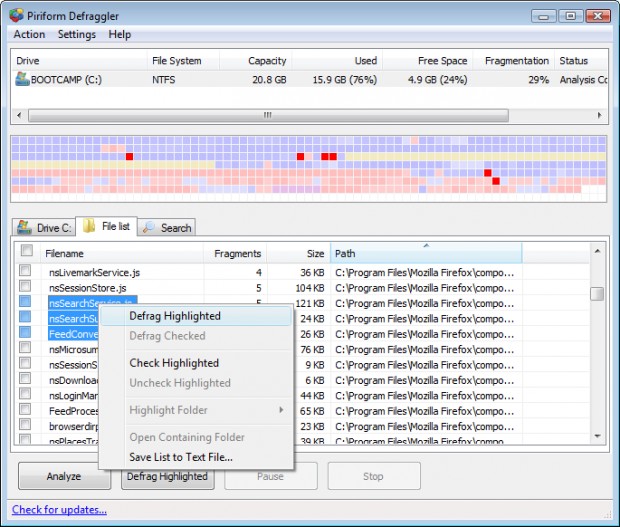The width and height of the screenshot is (620, 527).
Task: Click the Stop button
Action: point(374,476)
